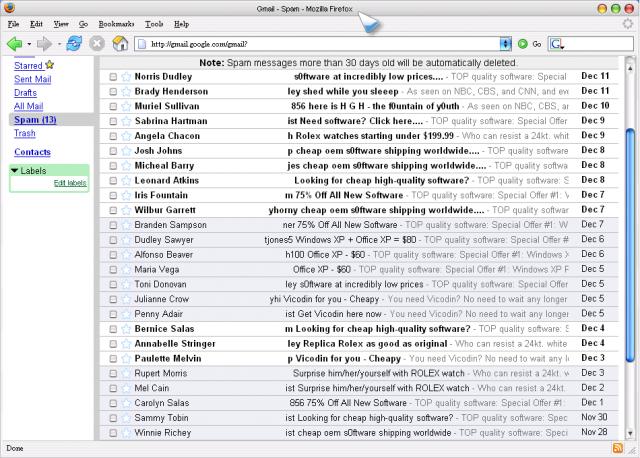
Task: Click in the URL address field
Action: 318,44
